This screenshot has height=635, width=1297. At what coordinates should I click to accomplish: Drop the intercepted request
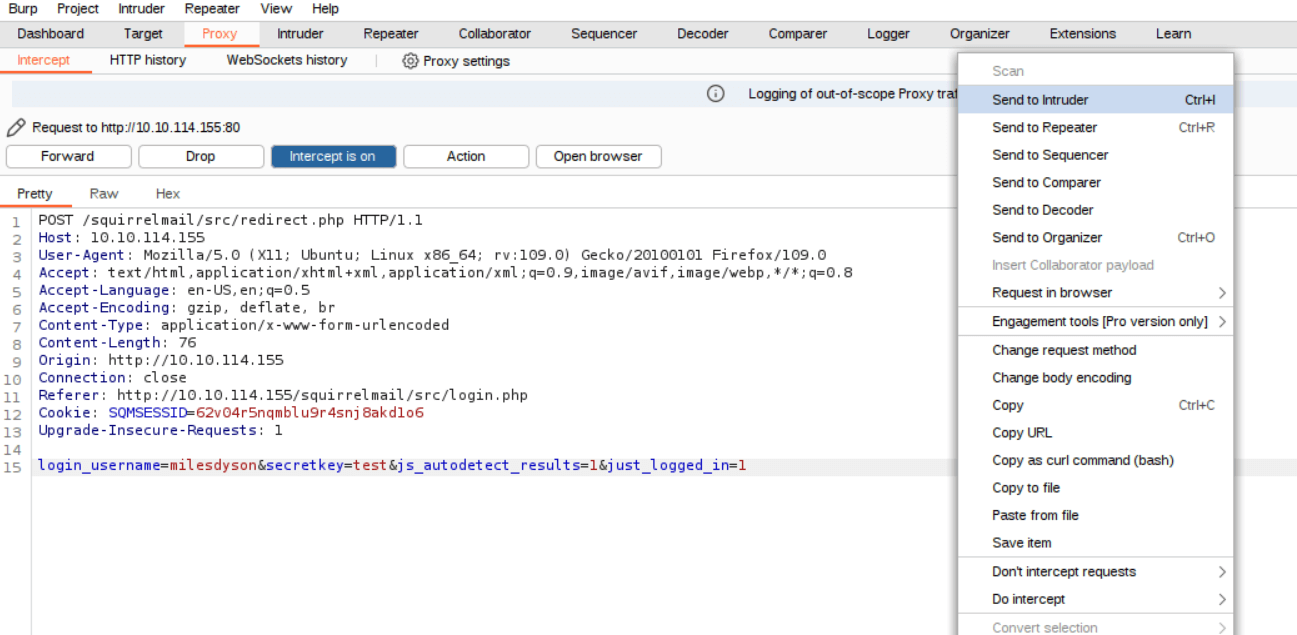(200, 157)
